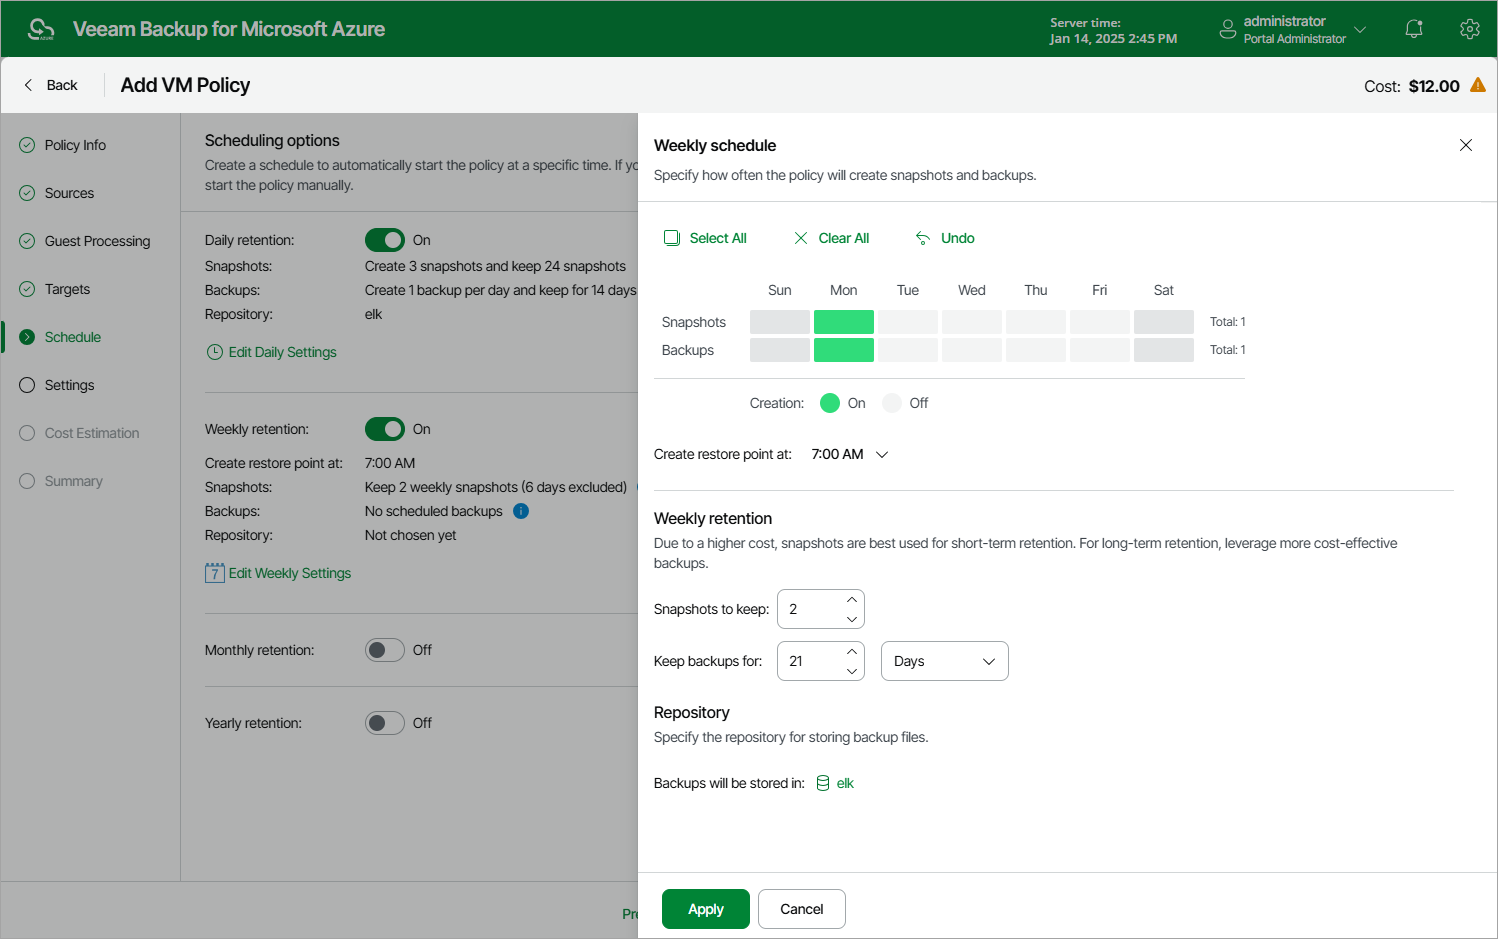Open the settings gear icon
The image size is (1498, 939).
point(1469,29)
